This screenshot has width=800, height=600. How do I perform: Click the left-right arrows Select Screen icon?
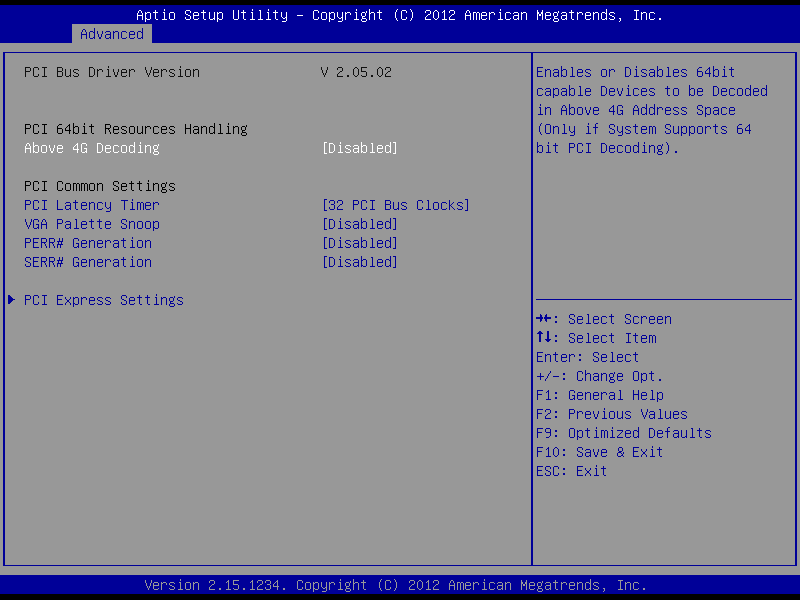(543, 319)
